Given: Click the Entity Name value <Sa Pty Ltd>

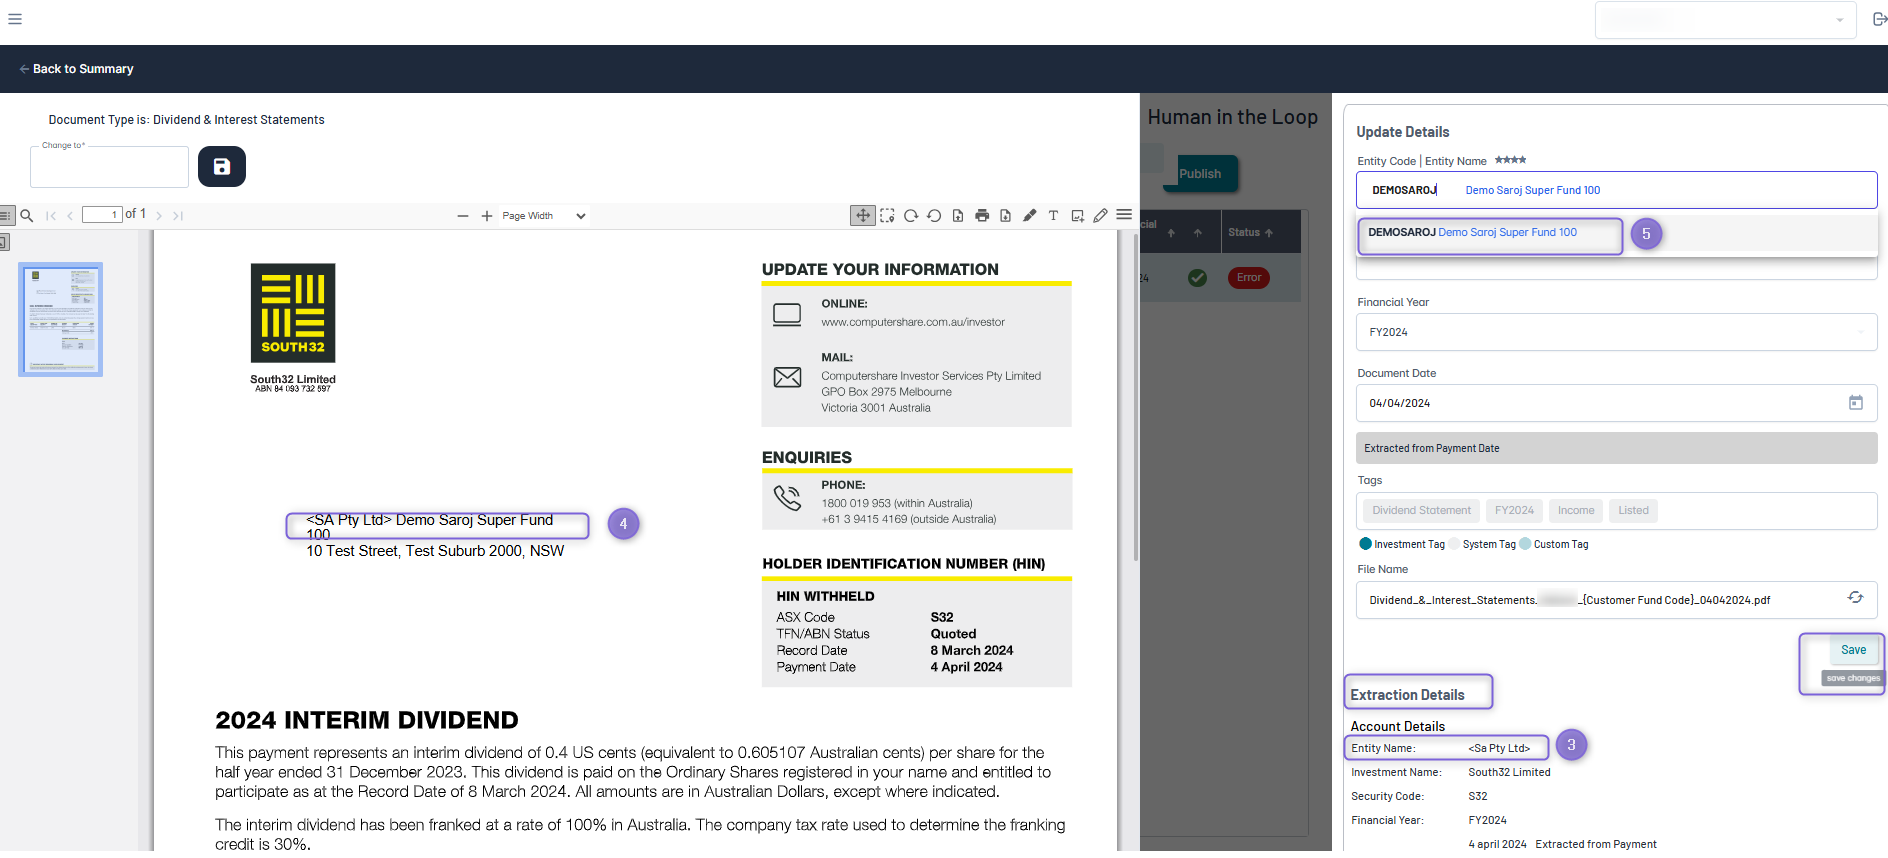Looking at the screenshot, I should click(x=1499, y=749).
